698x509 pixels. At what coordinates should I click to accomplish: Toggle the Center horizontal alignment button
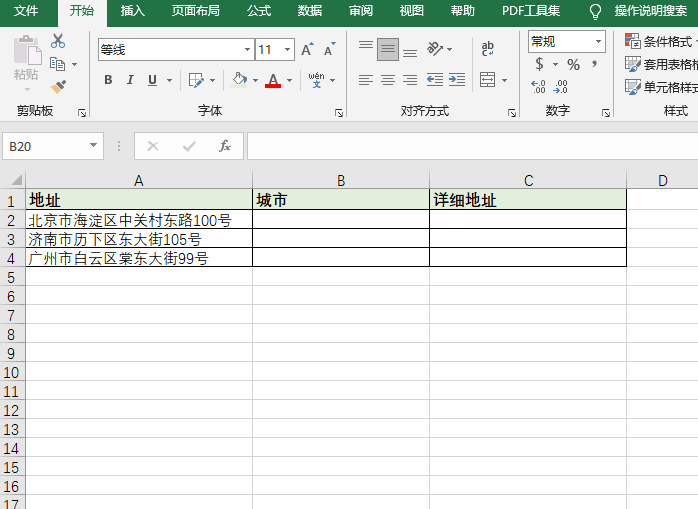coord(388,80)
